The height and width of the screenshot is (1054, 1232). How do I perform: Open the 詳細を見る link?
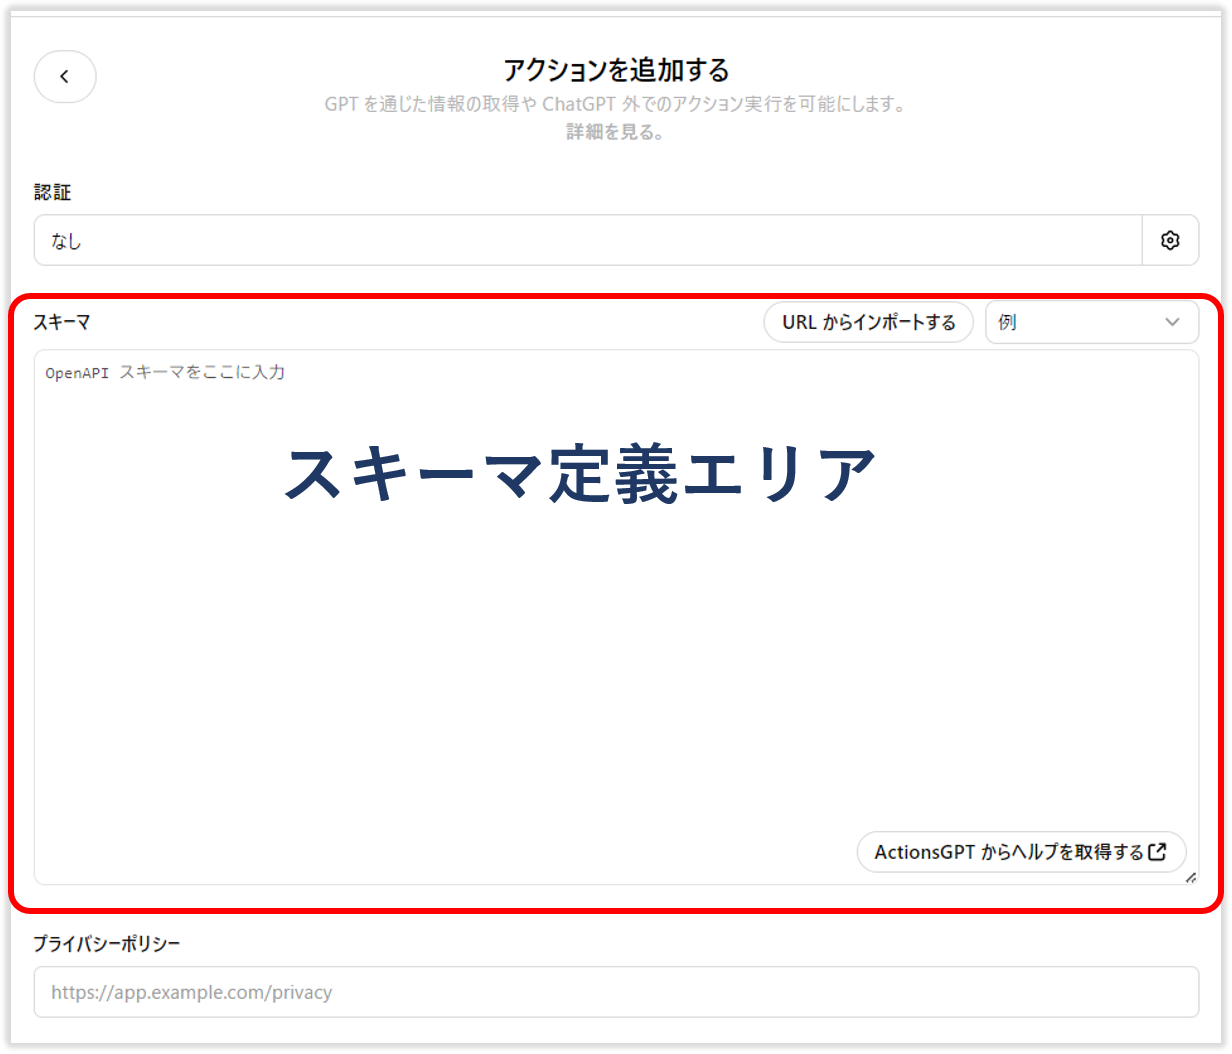pyautogui.click(x=615, y=131)
